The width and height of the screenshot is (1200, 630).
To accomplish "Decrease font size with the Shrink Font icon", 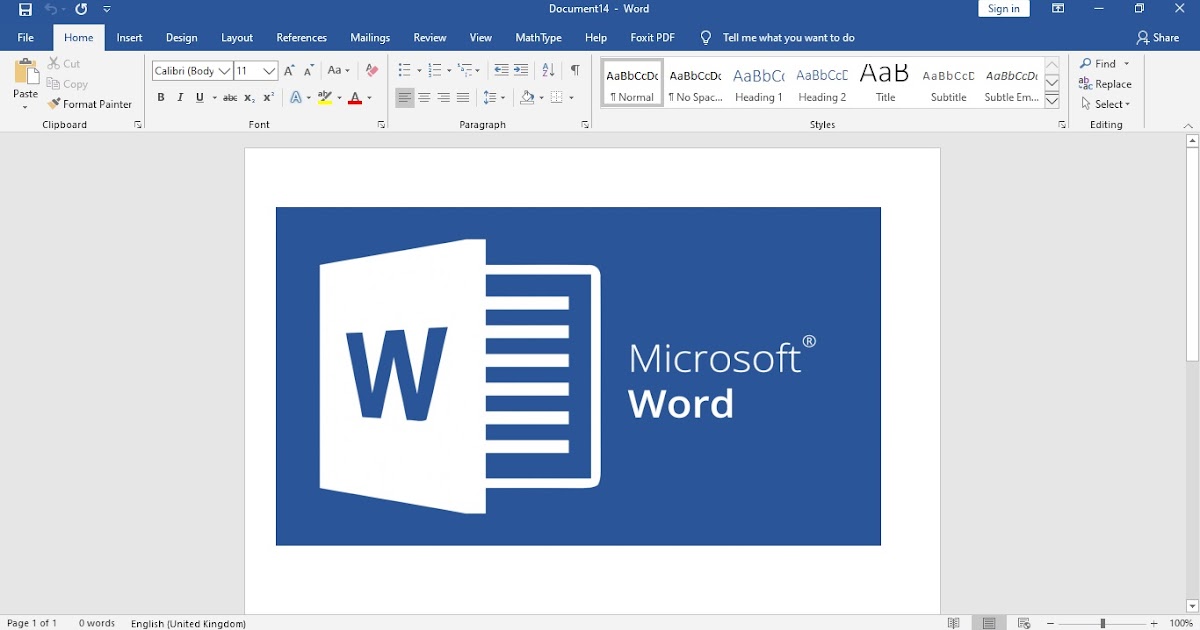I will pyautogui.click(x=308, y=71).
